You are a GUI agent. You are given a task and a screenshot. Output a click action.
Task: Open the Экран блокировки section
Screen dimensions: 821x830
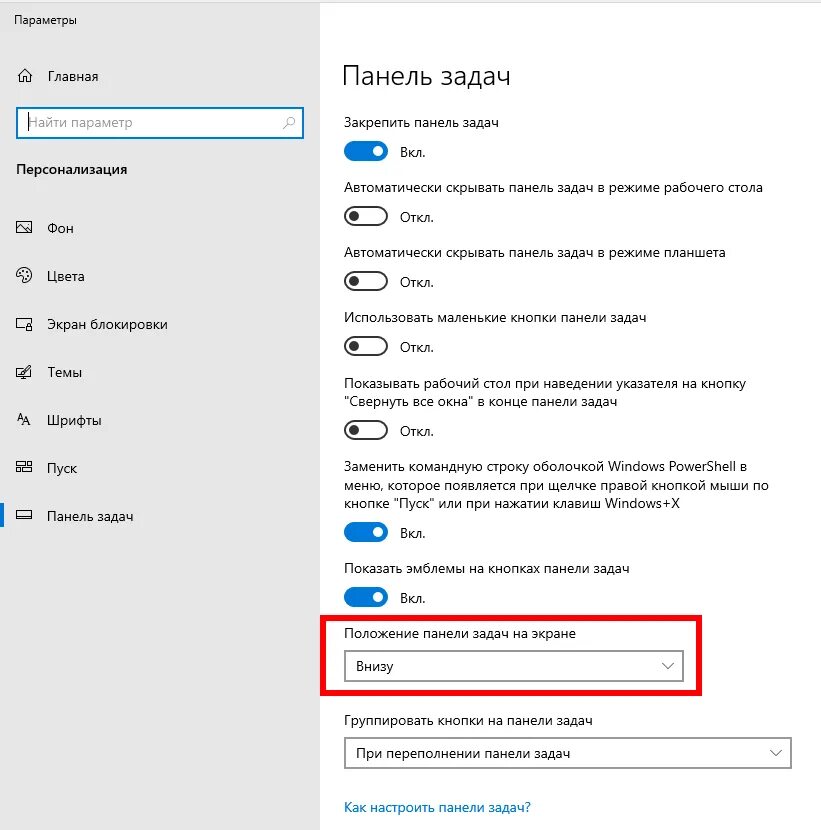click(107, 324)
